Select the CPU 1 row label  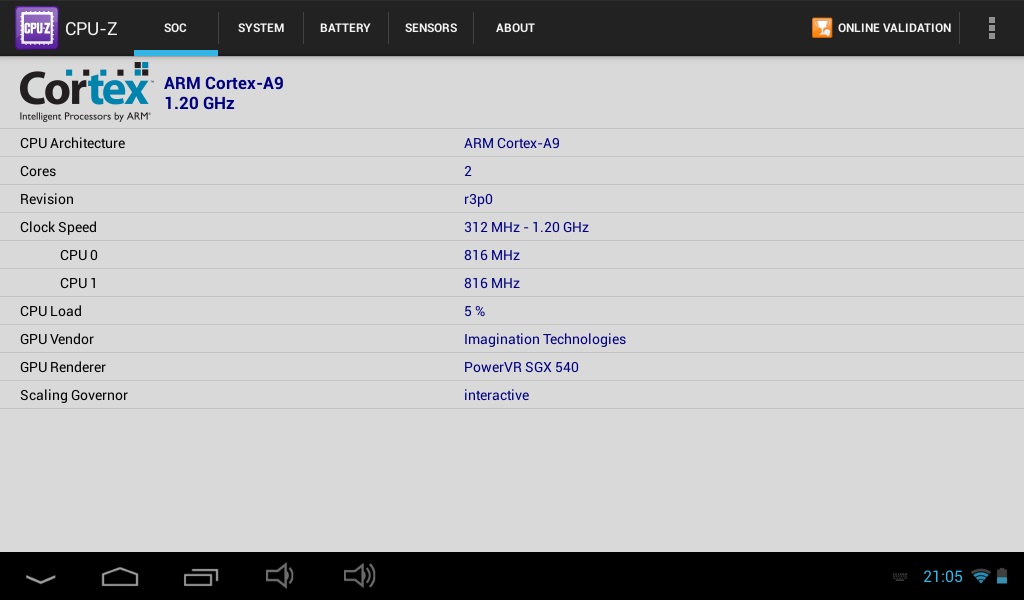tap(78, 283)
